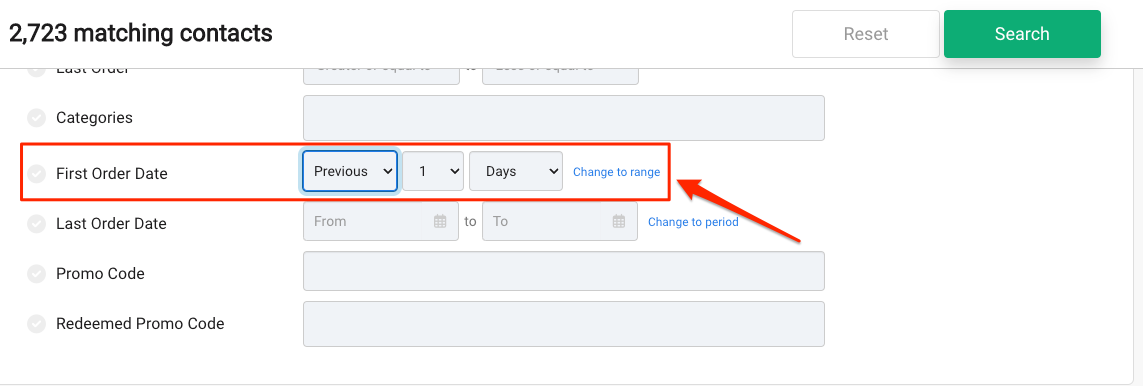1143x386 pixels.
Task: Click the calendar icon in the From field
Action: tap(440, 221)
